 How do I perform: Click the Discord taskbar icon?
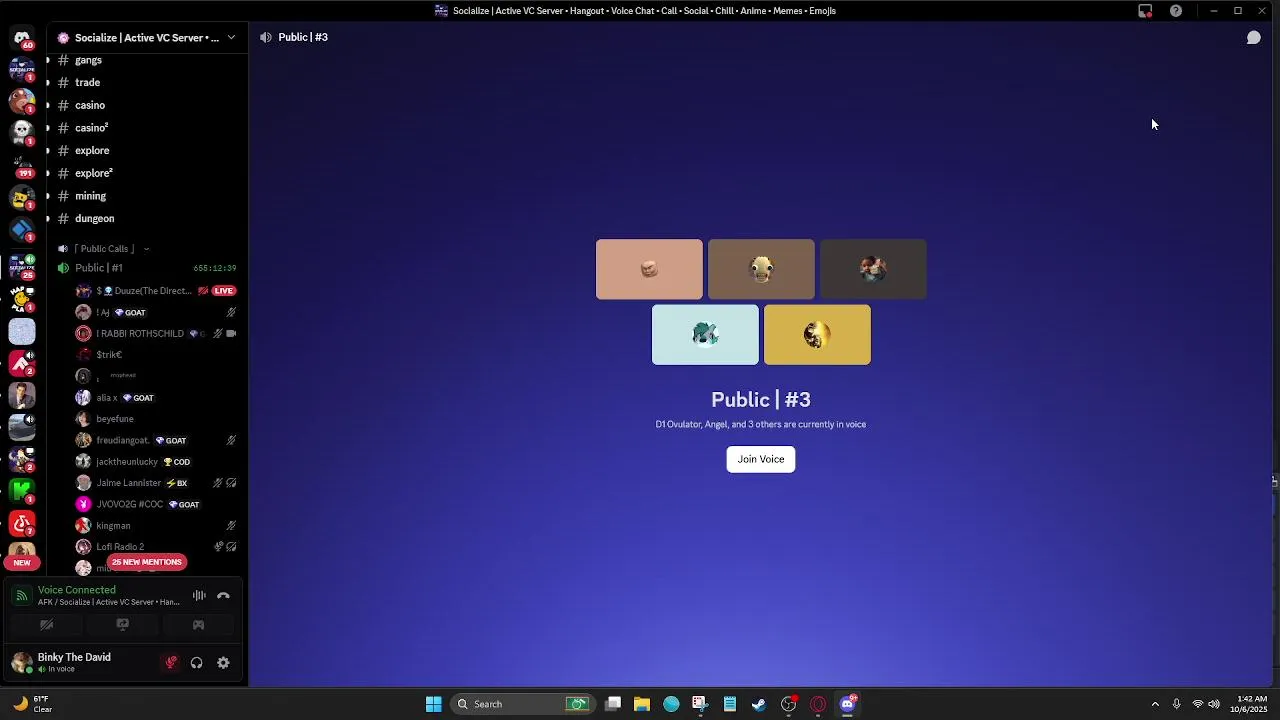[848, 704]
